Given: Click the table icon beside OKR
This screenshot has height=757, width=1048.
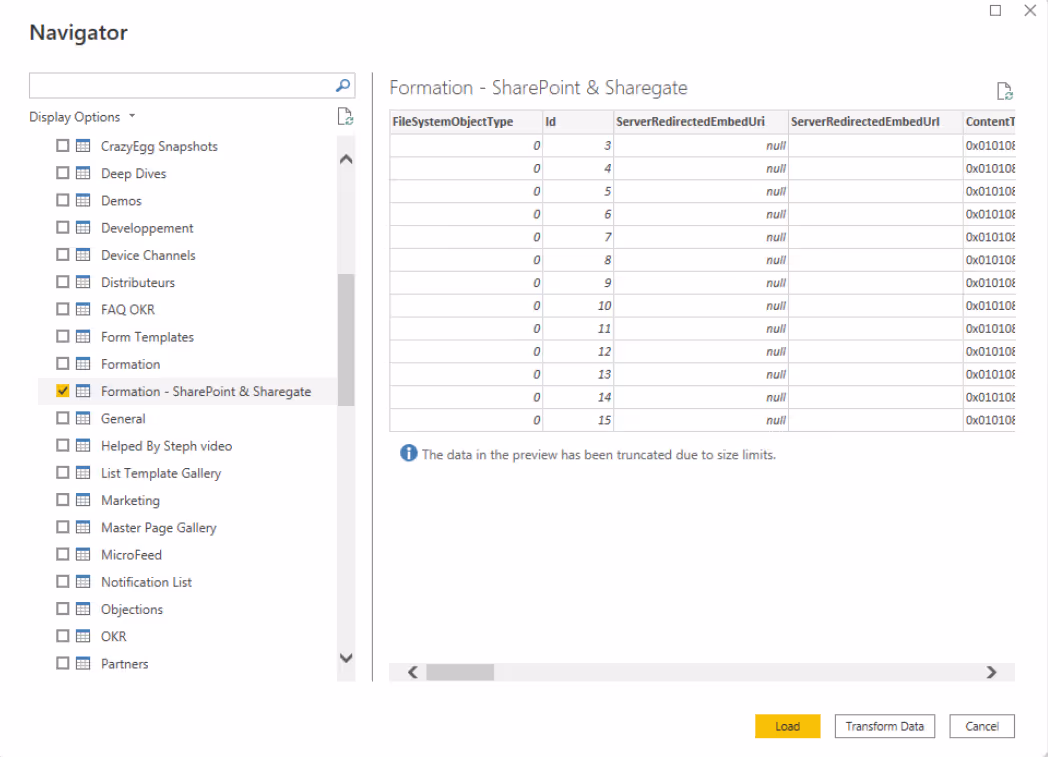Looking at the screenshot, I should (83, 636).
